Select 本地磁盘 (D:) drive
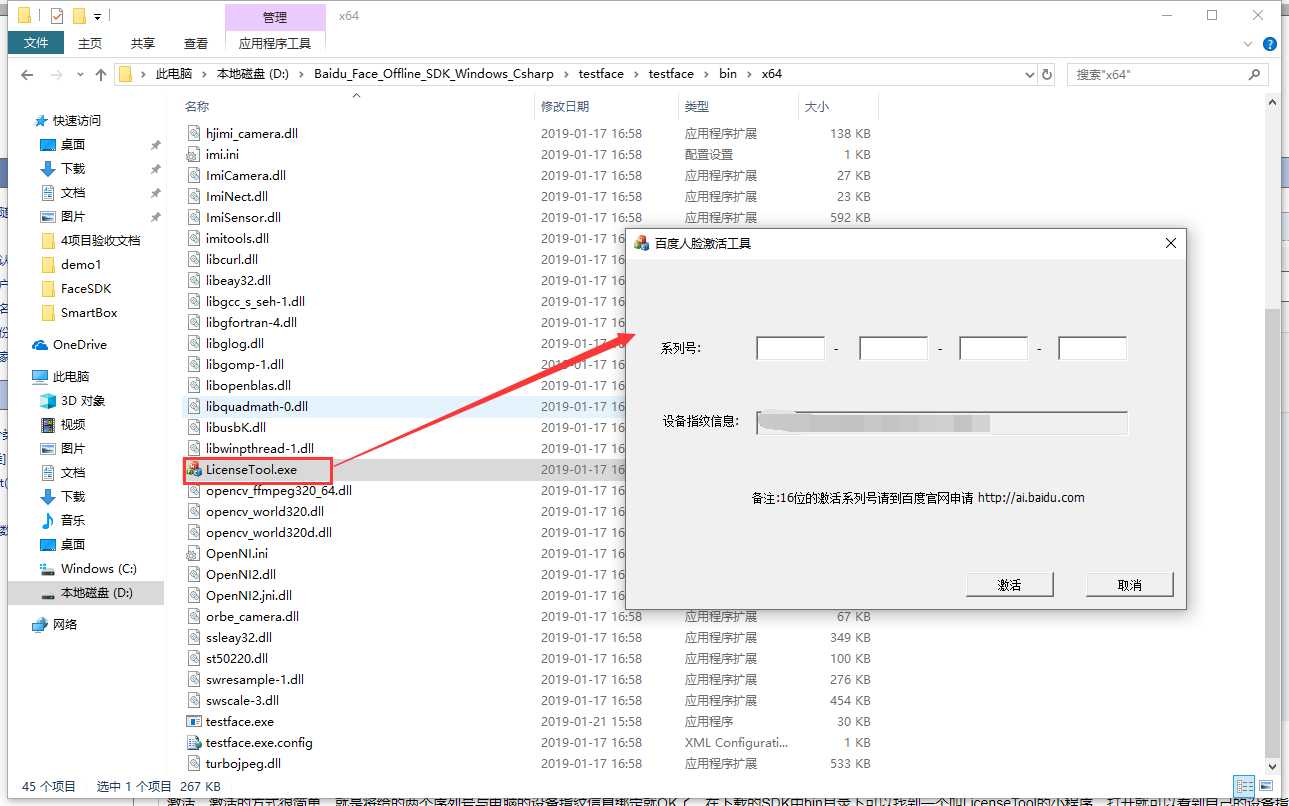Viewport: 1289px width, 806px height. click(96, 592)
